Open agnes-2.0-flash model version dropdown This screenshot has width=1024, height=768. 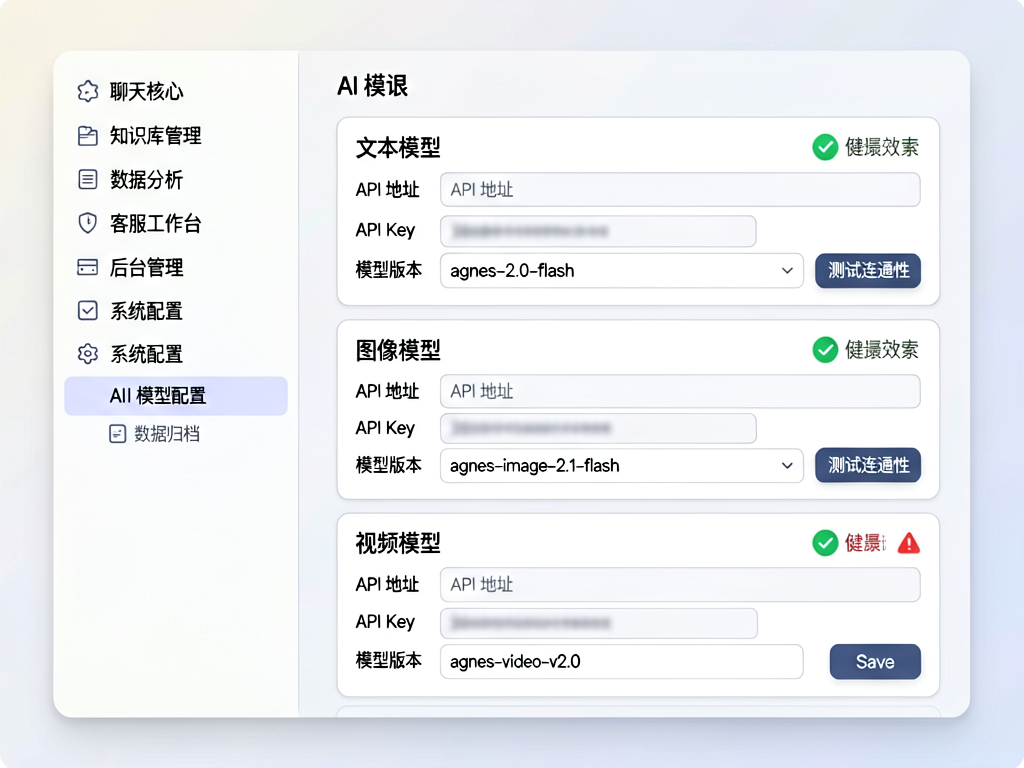point(622,270)
